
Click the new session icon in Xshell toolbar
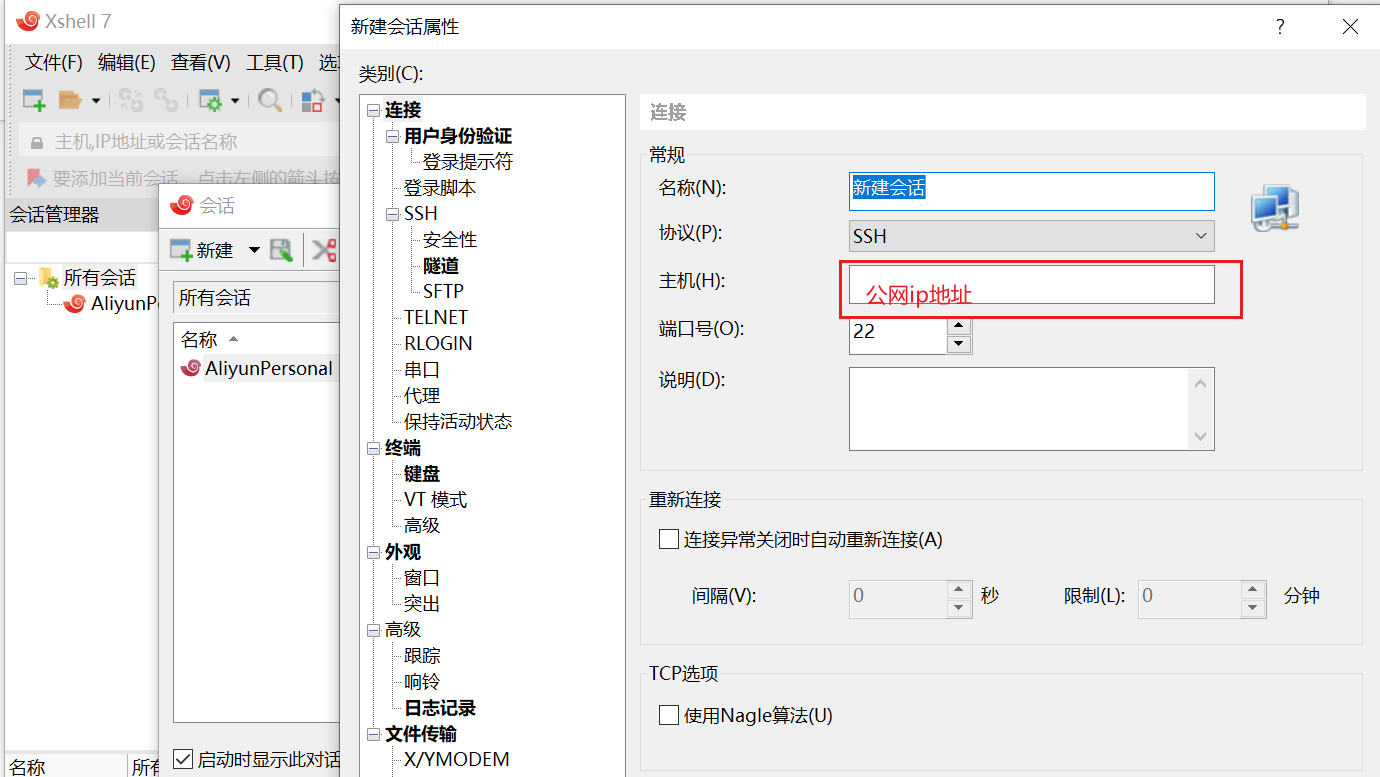click(x=34, y=100)
